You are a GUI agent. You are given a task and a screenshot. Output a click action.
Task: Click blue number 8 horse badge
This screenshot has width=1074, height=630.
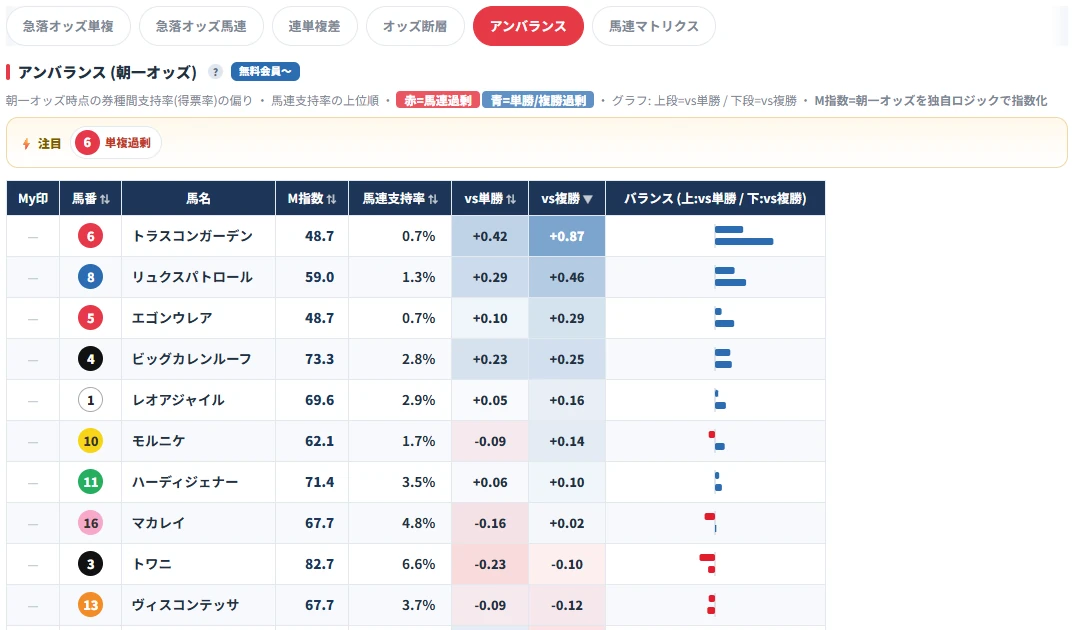[x=90, y=277]
